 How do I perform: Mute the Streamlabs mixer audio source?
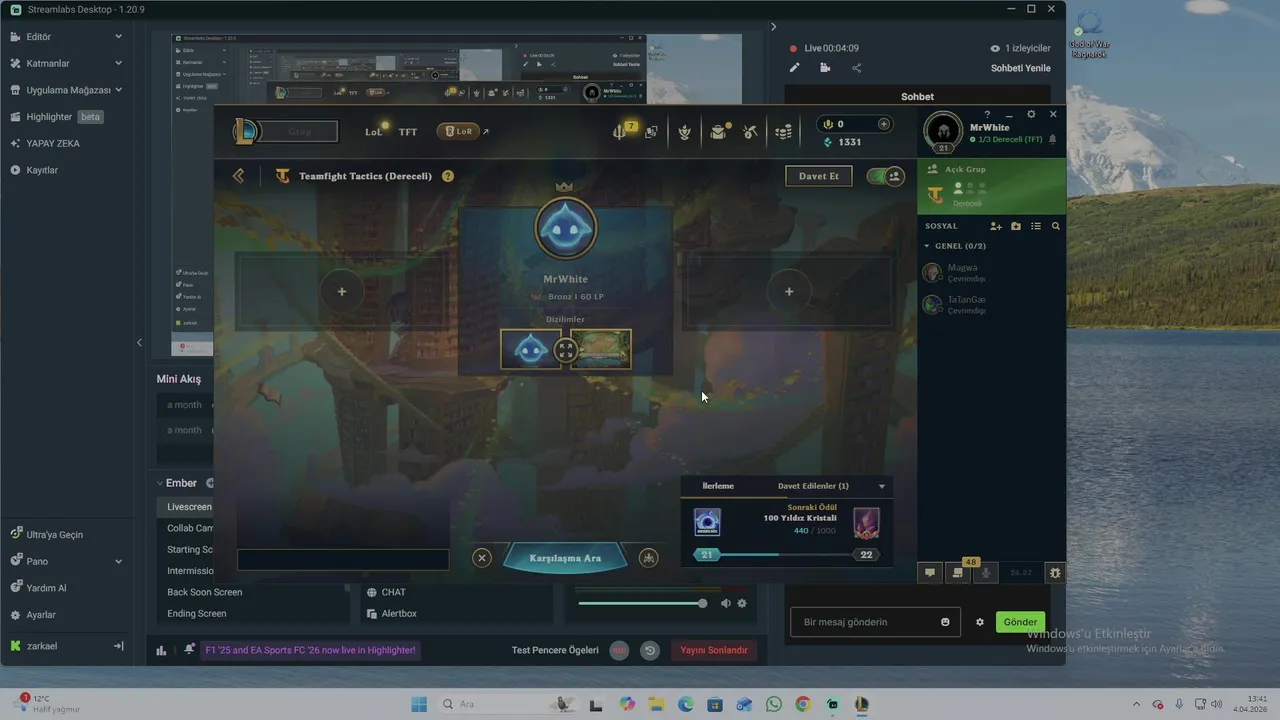coord(726,603)
